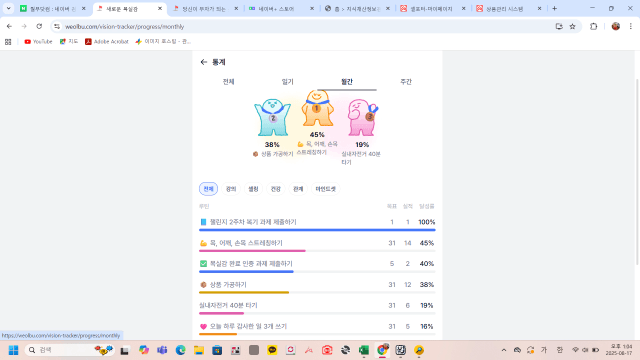Open the Chrome profile avatar

616,27
